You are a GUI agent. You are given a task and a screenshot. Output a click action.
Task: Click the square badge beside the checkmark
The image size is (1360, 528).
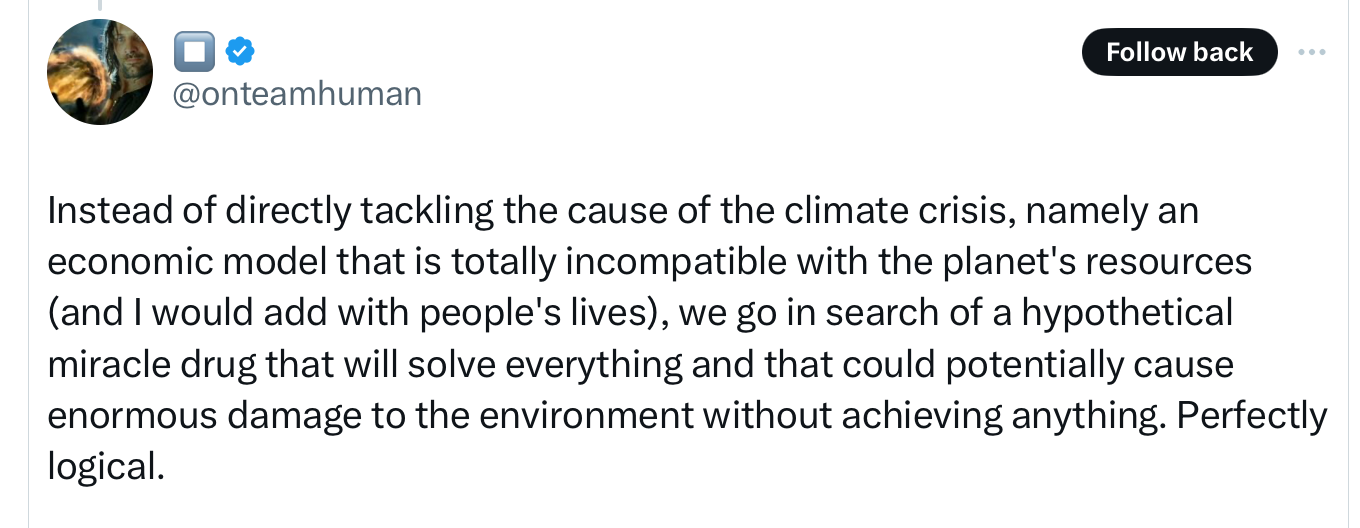click(195, 51)
